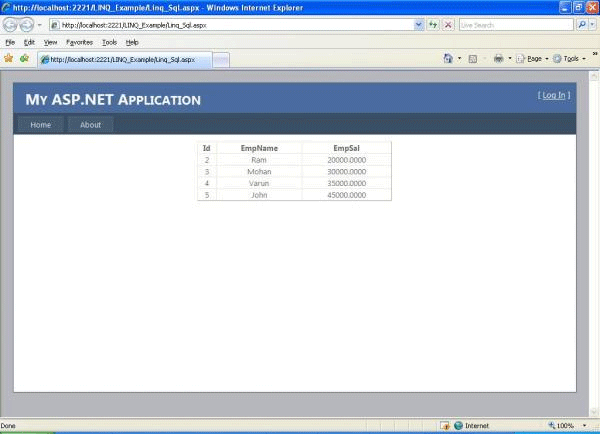Click the browser Forward arrow button
Image resolution: width=600 pixels, height=434 pixels.
(26, 25)
